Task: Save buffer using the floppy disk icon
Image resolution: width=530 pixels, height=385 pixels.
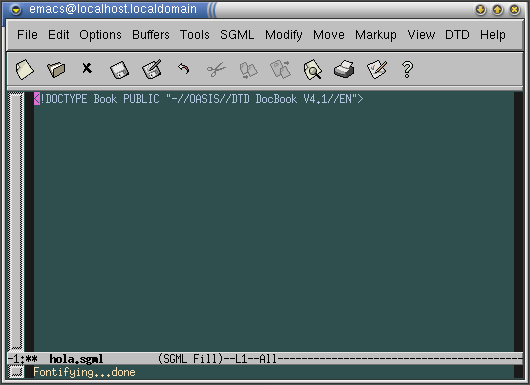Action: [x=119, y=70]
